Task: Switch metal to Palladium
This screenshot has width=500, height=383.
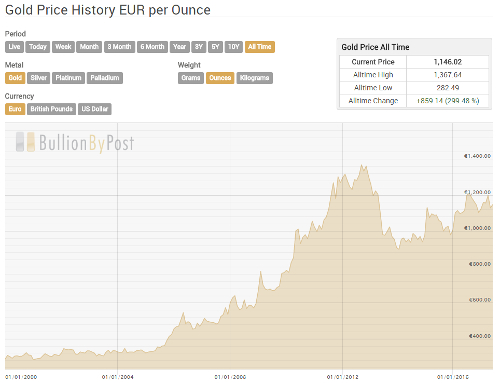Action: pos(105,78)
